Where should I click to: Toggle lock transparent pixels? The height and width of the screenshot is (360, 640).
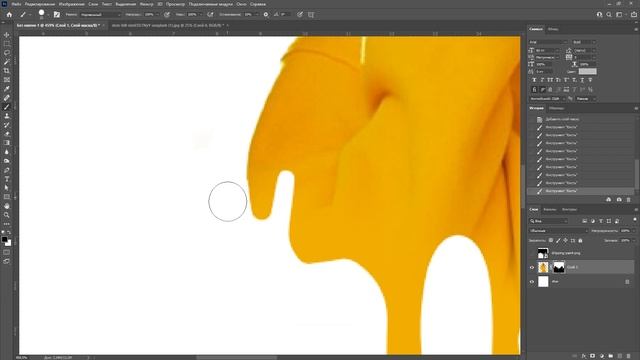tap(551, 240)
